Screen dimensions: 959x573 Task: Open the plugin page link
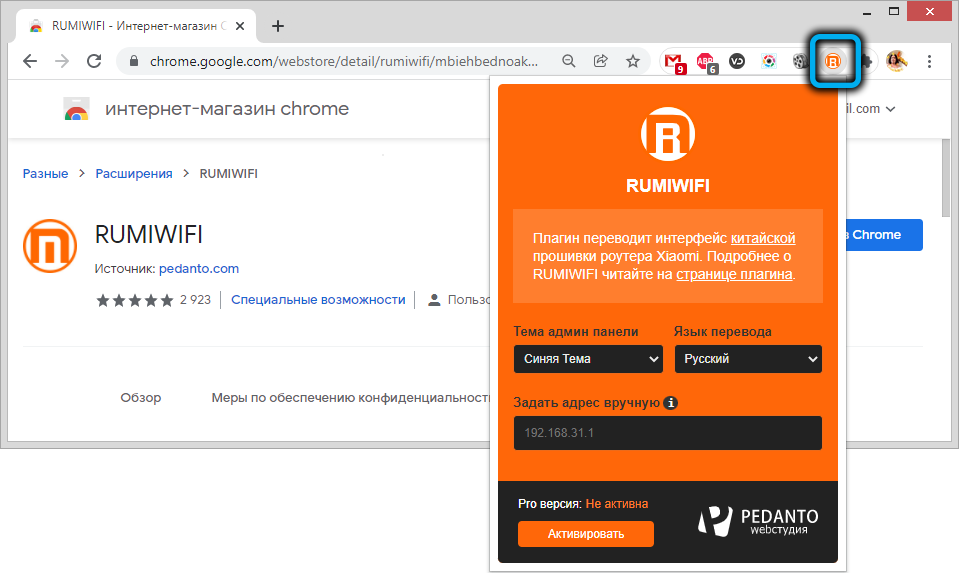point(734,274)
